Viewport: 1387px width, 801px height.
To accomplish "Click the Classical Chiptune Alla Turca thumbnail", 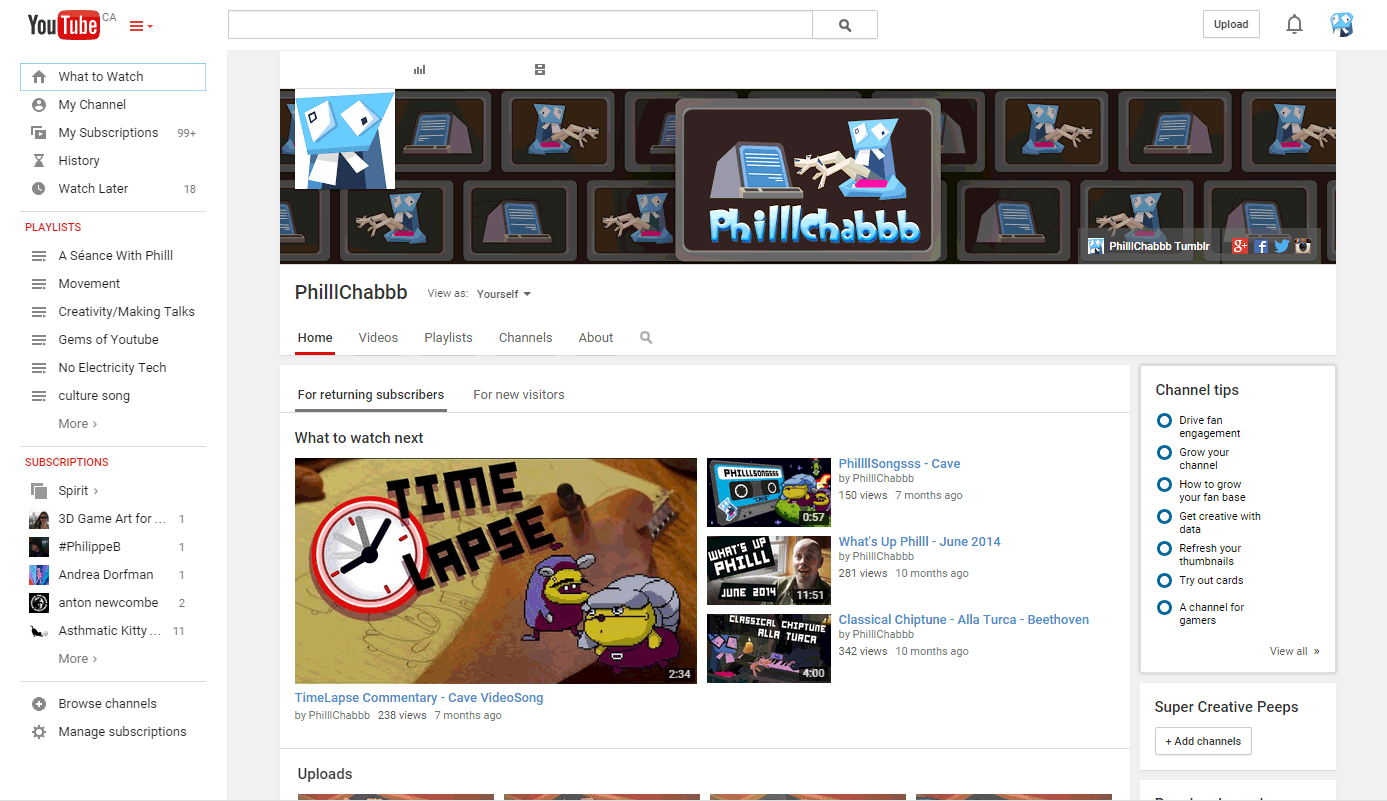I will tap(769, 649).
